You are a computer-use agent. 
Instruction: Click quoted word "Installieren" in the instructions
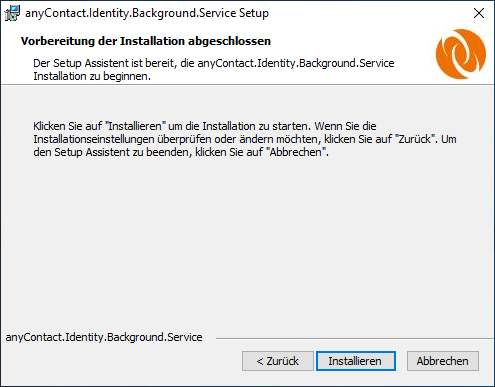pyautogui.click(x=135, y=126)
